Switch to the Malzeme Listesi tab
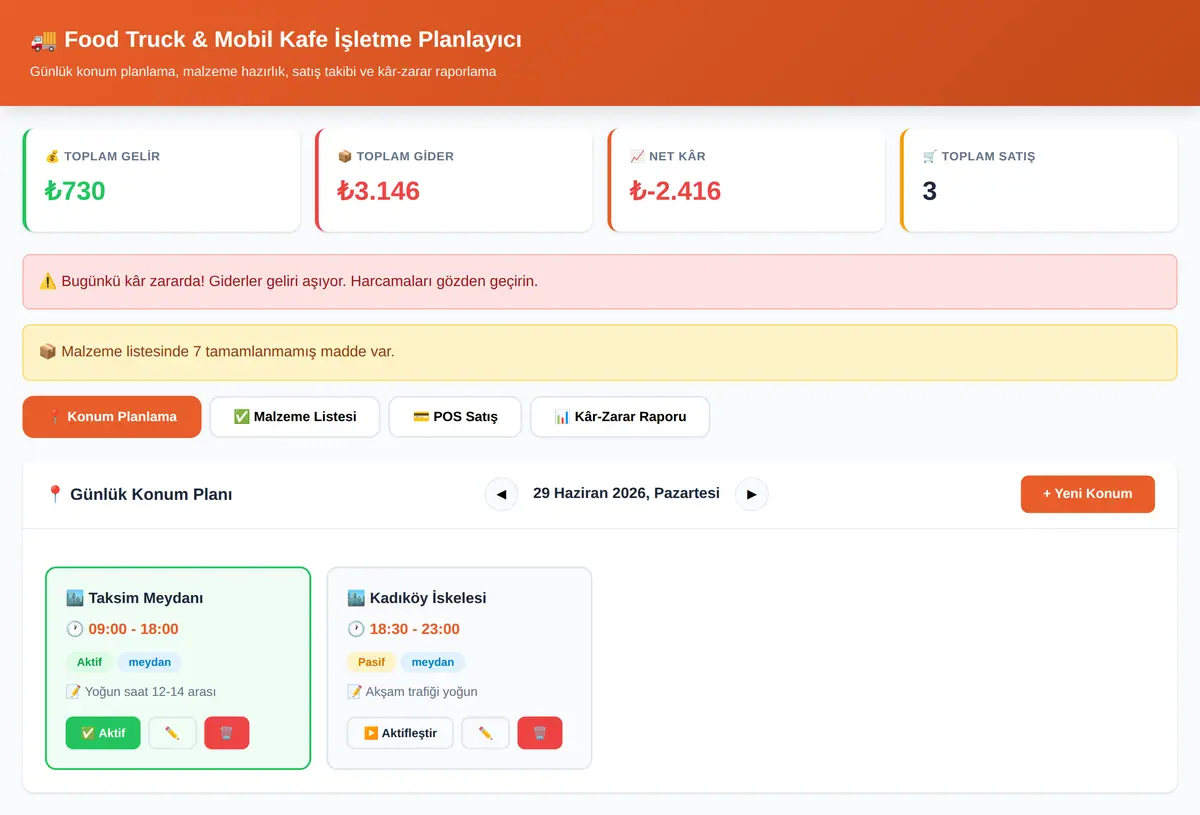Viewport: 1200px width, 815px height. coord(295,417)
